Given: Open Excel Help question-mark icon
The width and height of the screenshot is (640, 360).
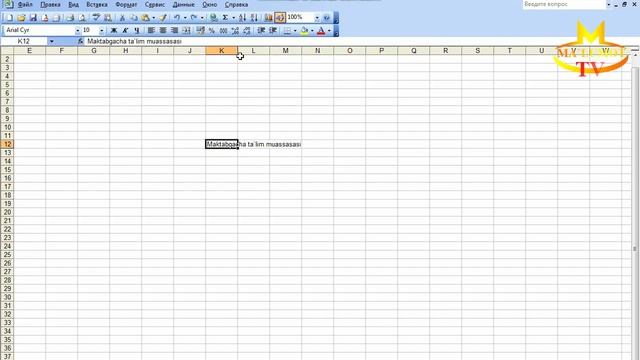Looking at the screenshot, I should pos(327,18).
